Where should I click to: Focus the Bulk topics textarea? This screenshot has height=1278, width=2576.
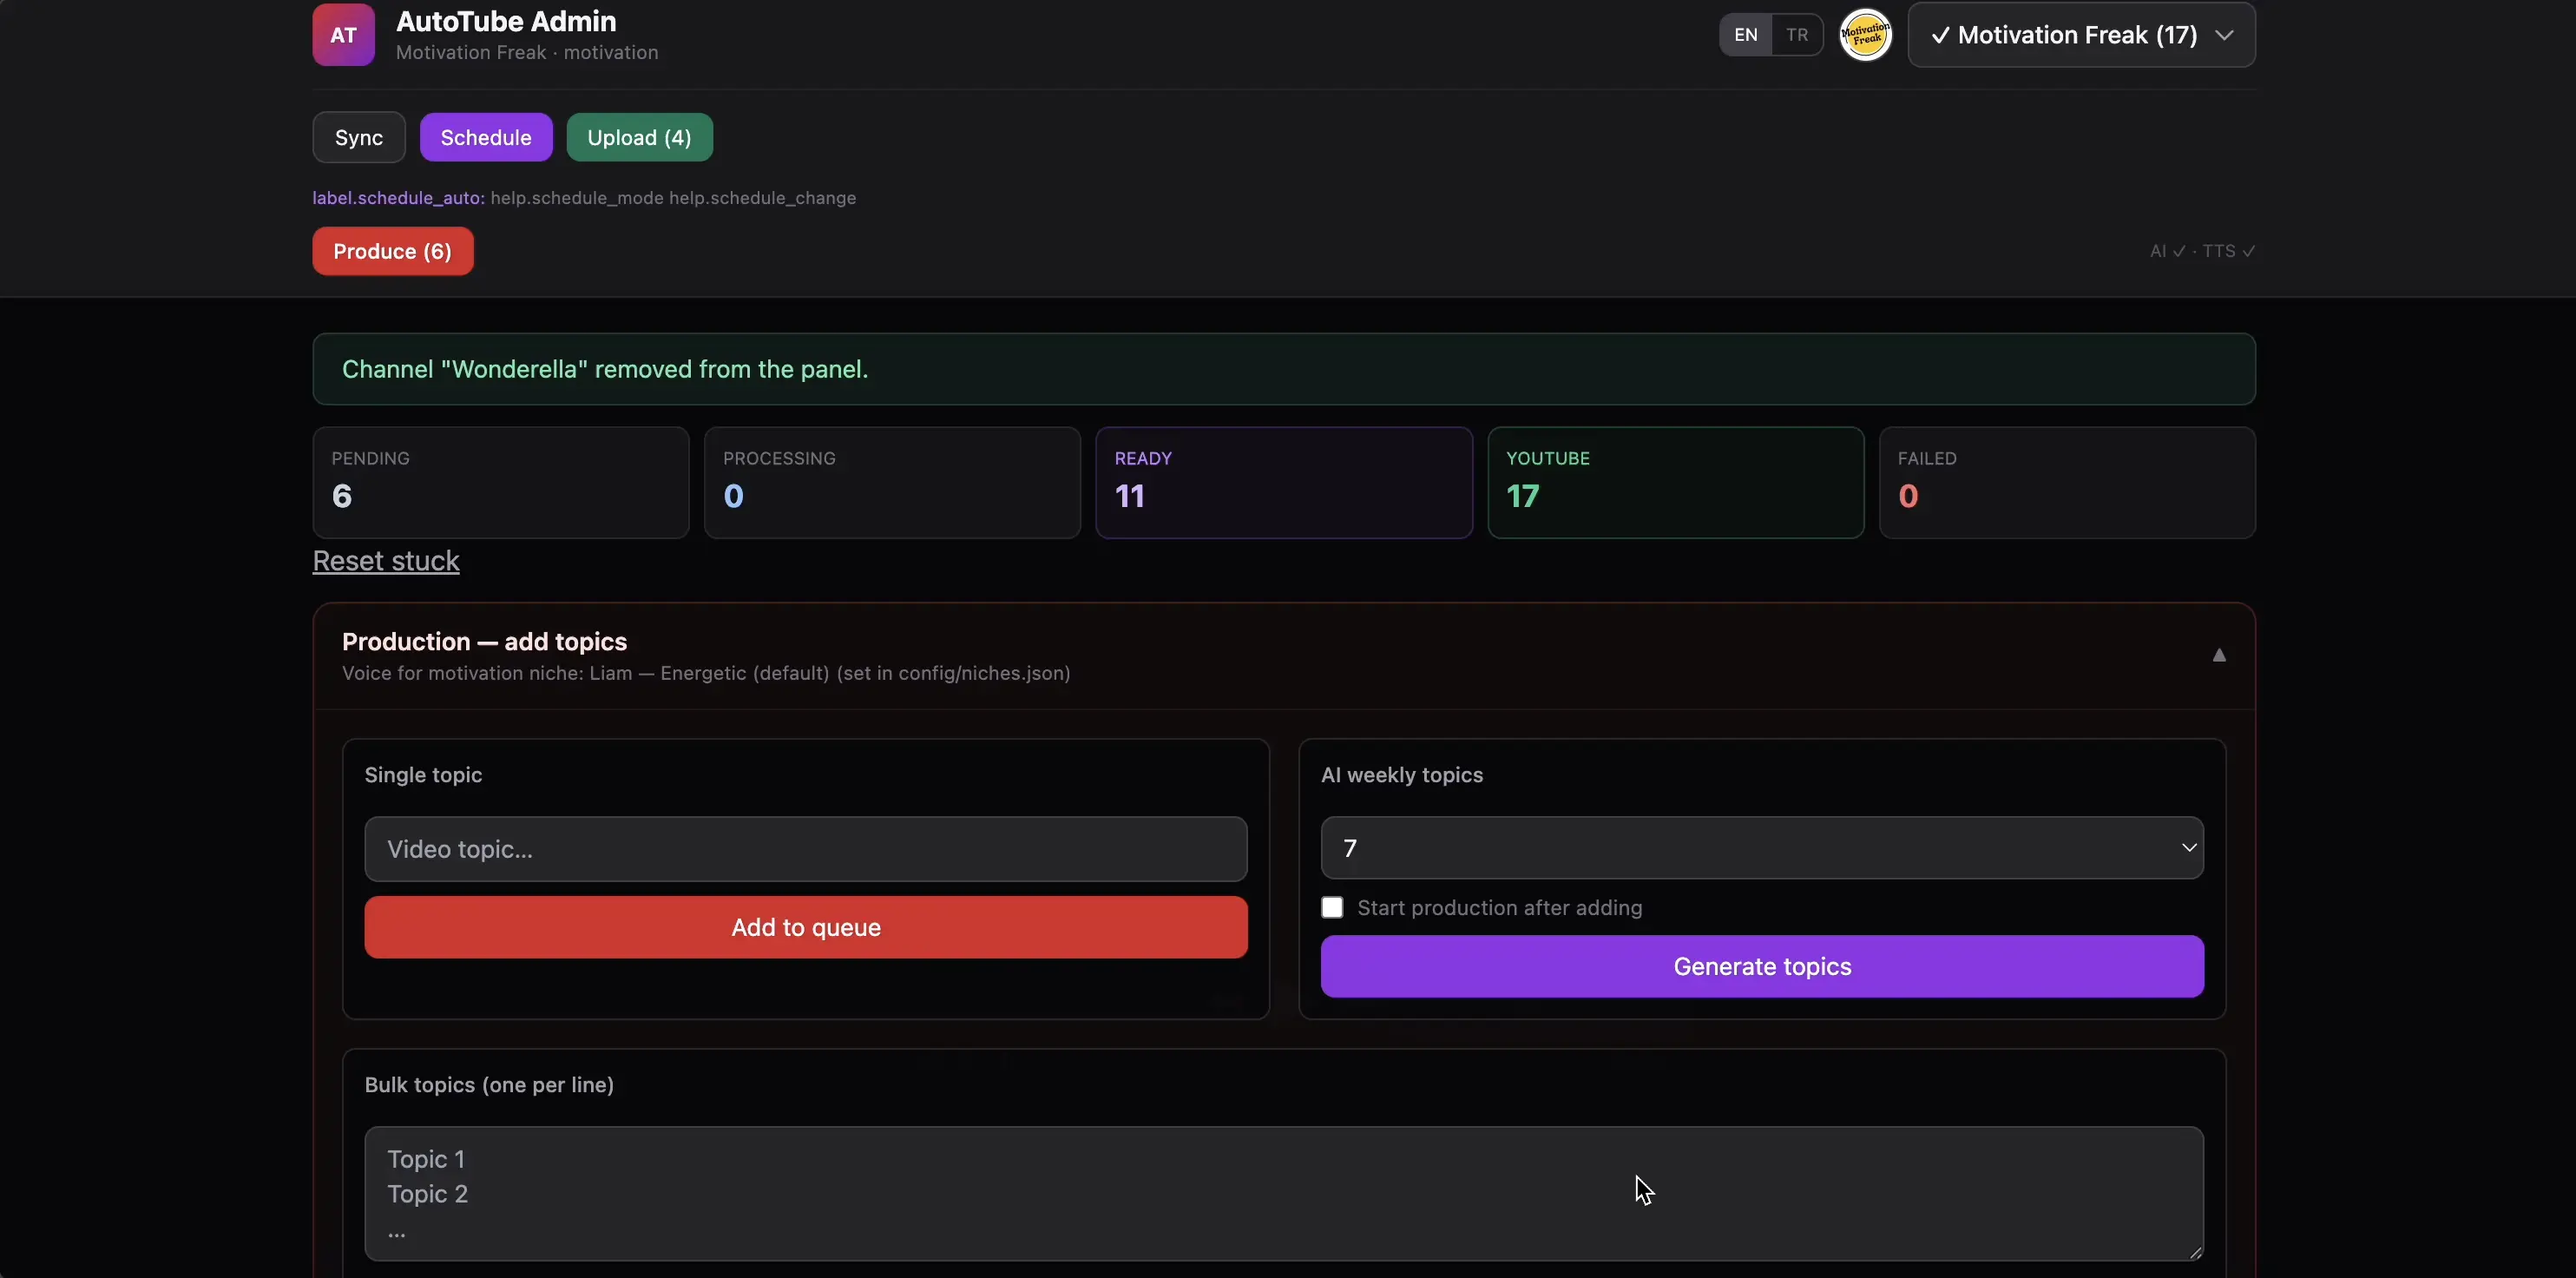tap(1283, 1193)
